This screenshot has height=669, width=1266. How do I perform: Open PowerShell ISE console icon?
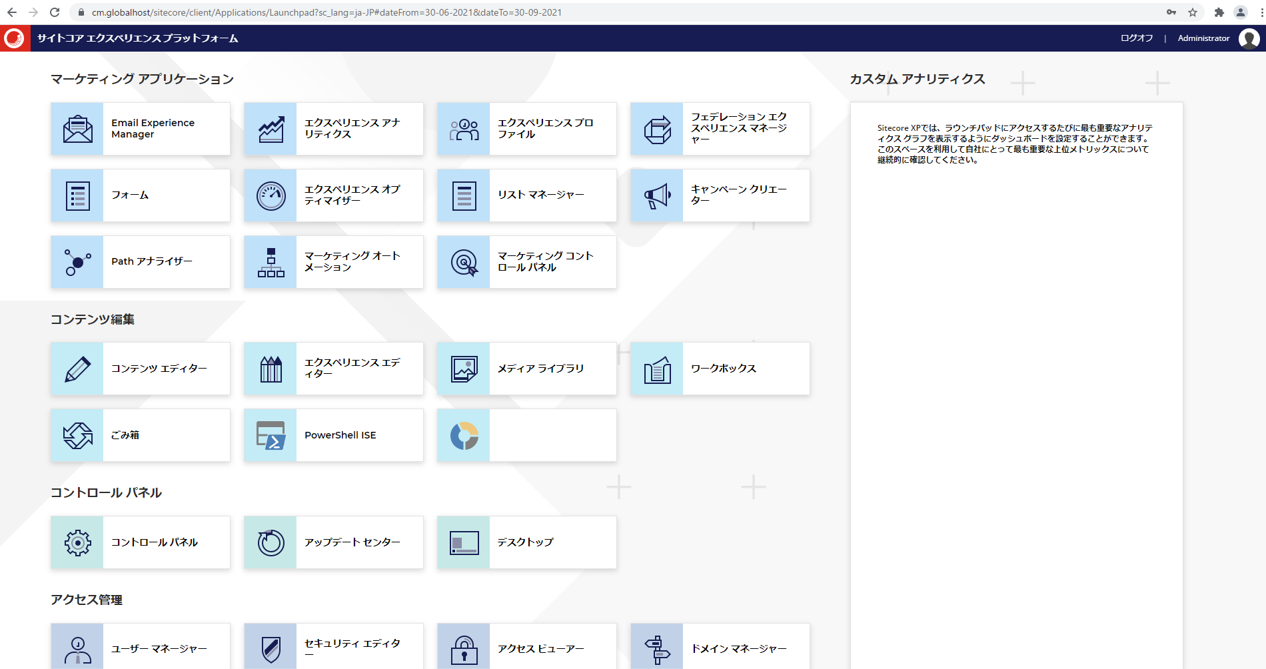coord(270,435)
